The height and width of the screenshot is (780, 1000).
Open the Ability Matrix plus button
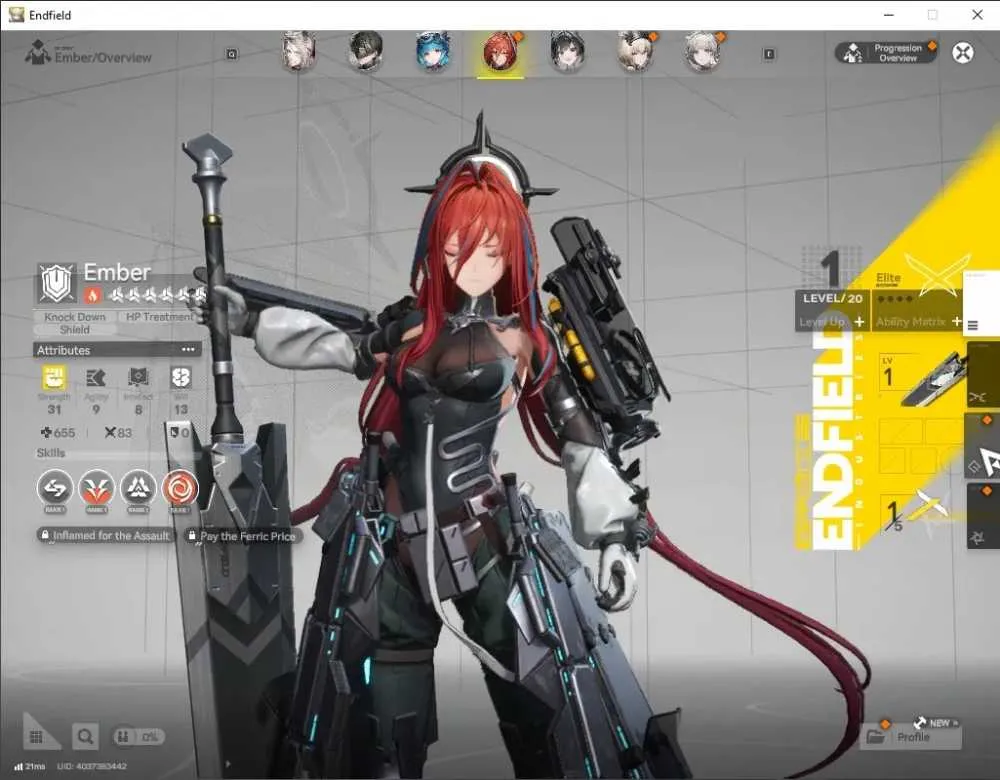[x=956, y=321]
